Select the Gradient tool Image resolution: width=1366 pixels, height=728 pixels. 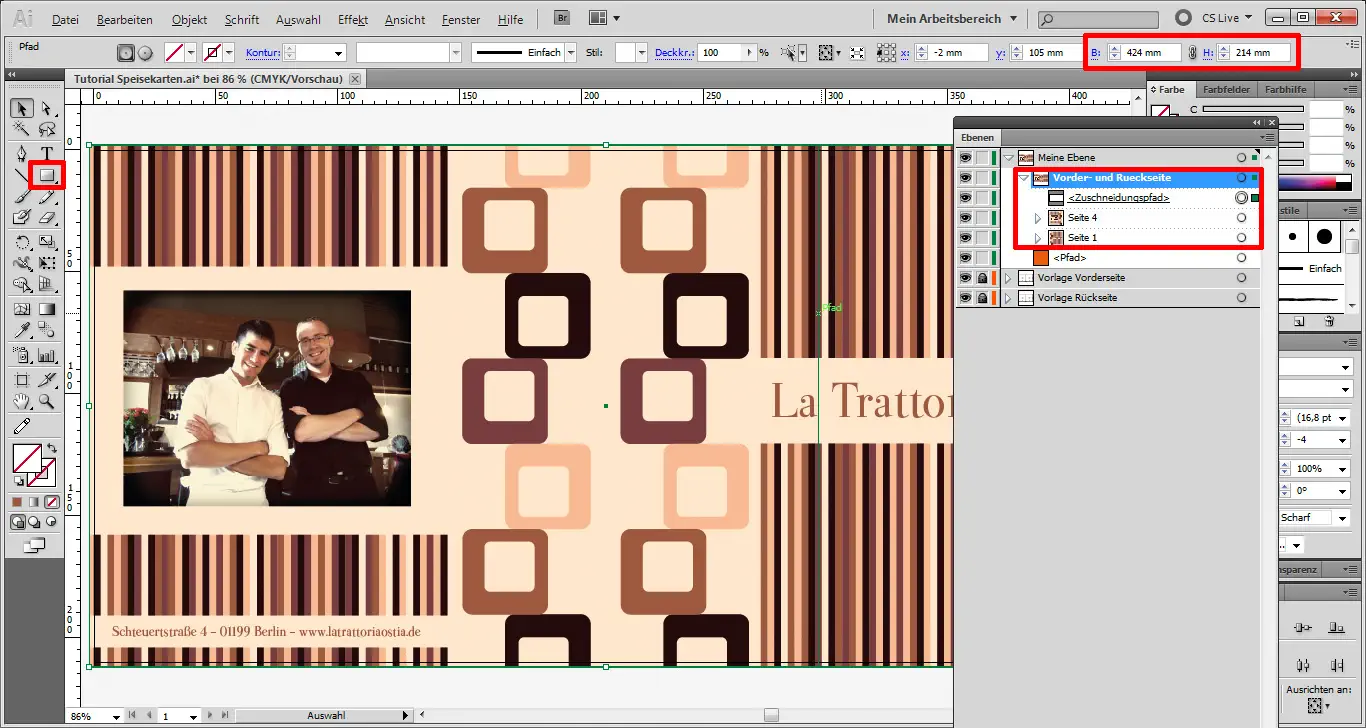pyautogui.click(x=46, y=308)
